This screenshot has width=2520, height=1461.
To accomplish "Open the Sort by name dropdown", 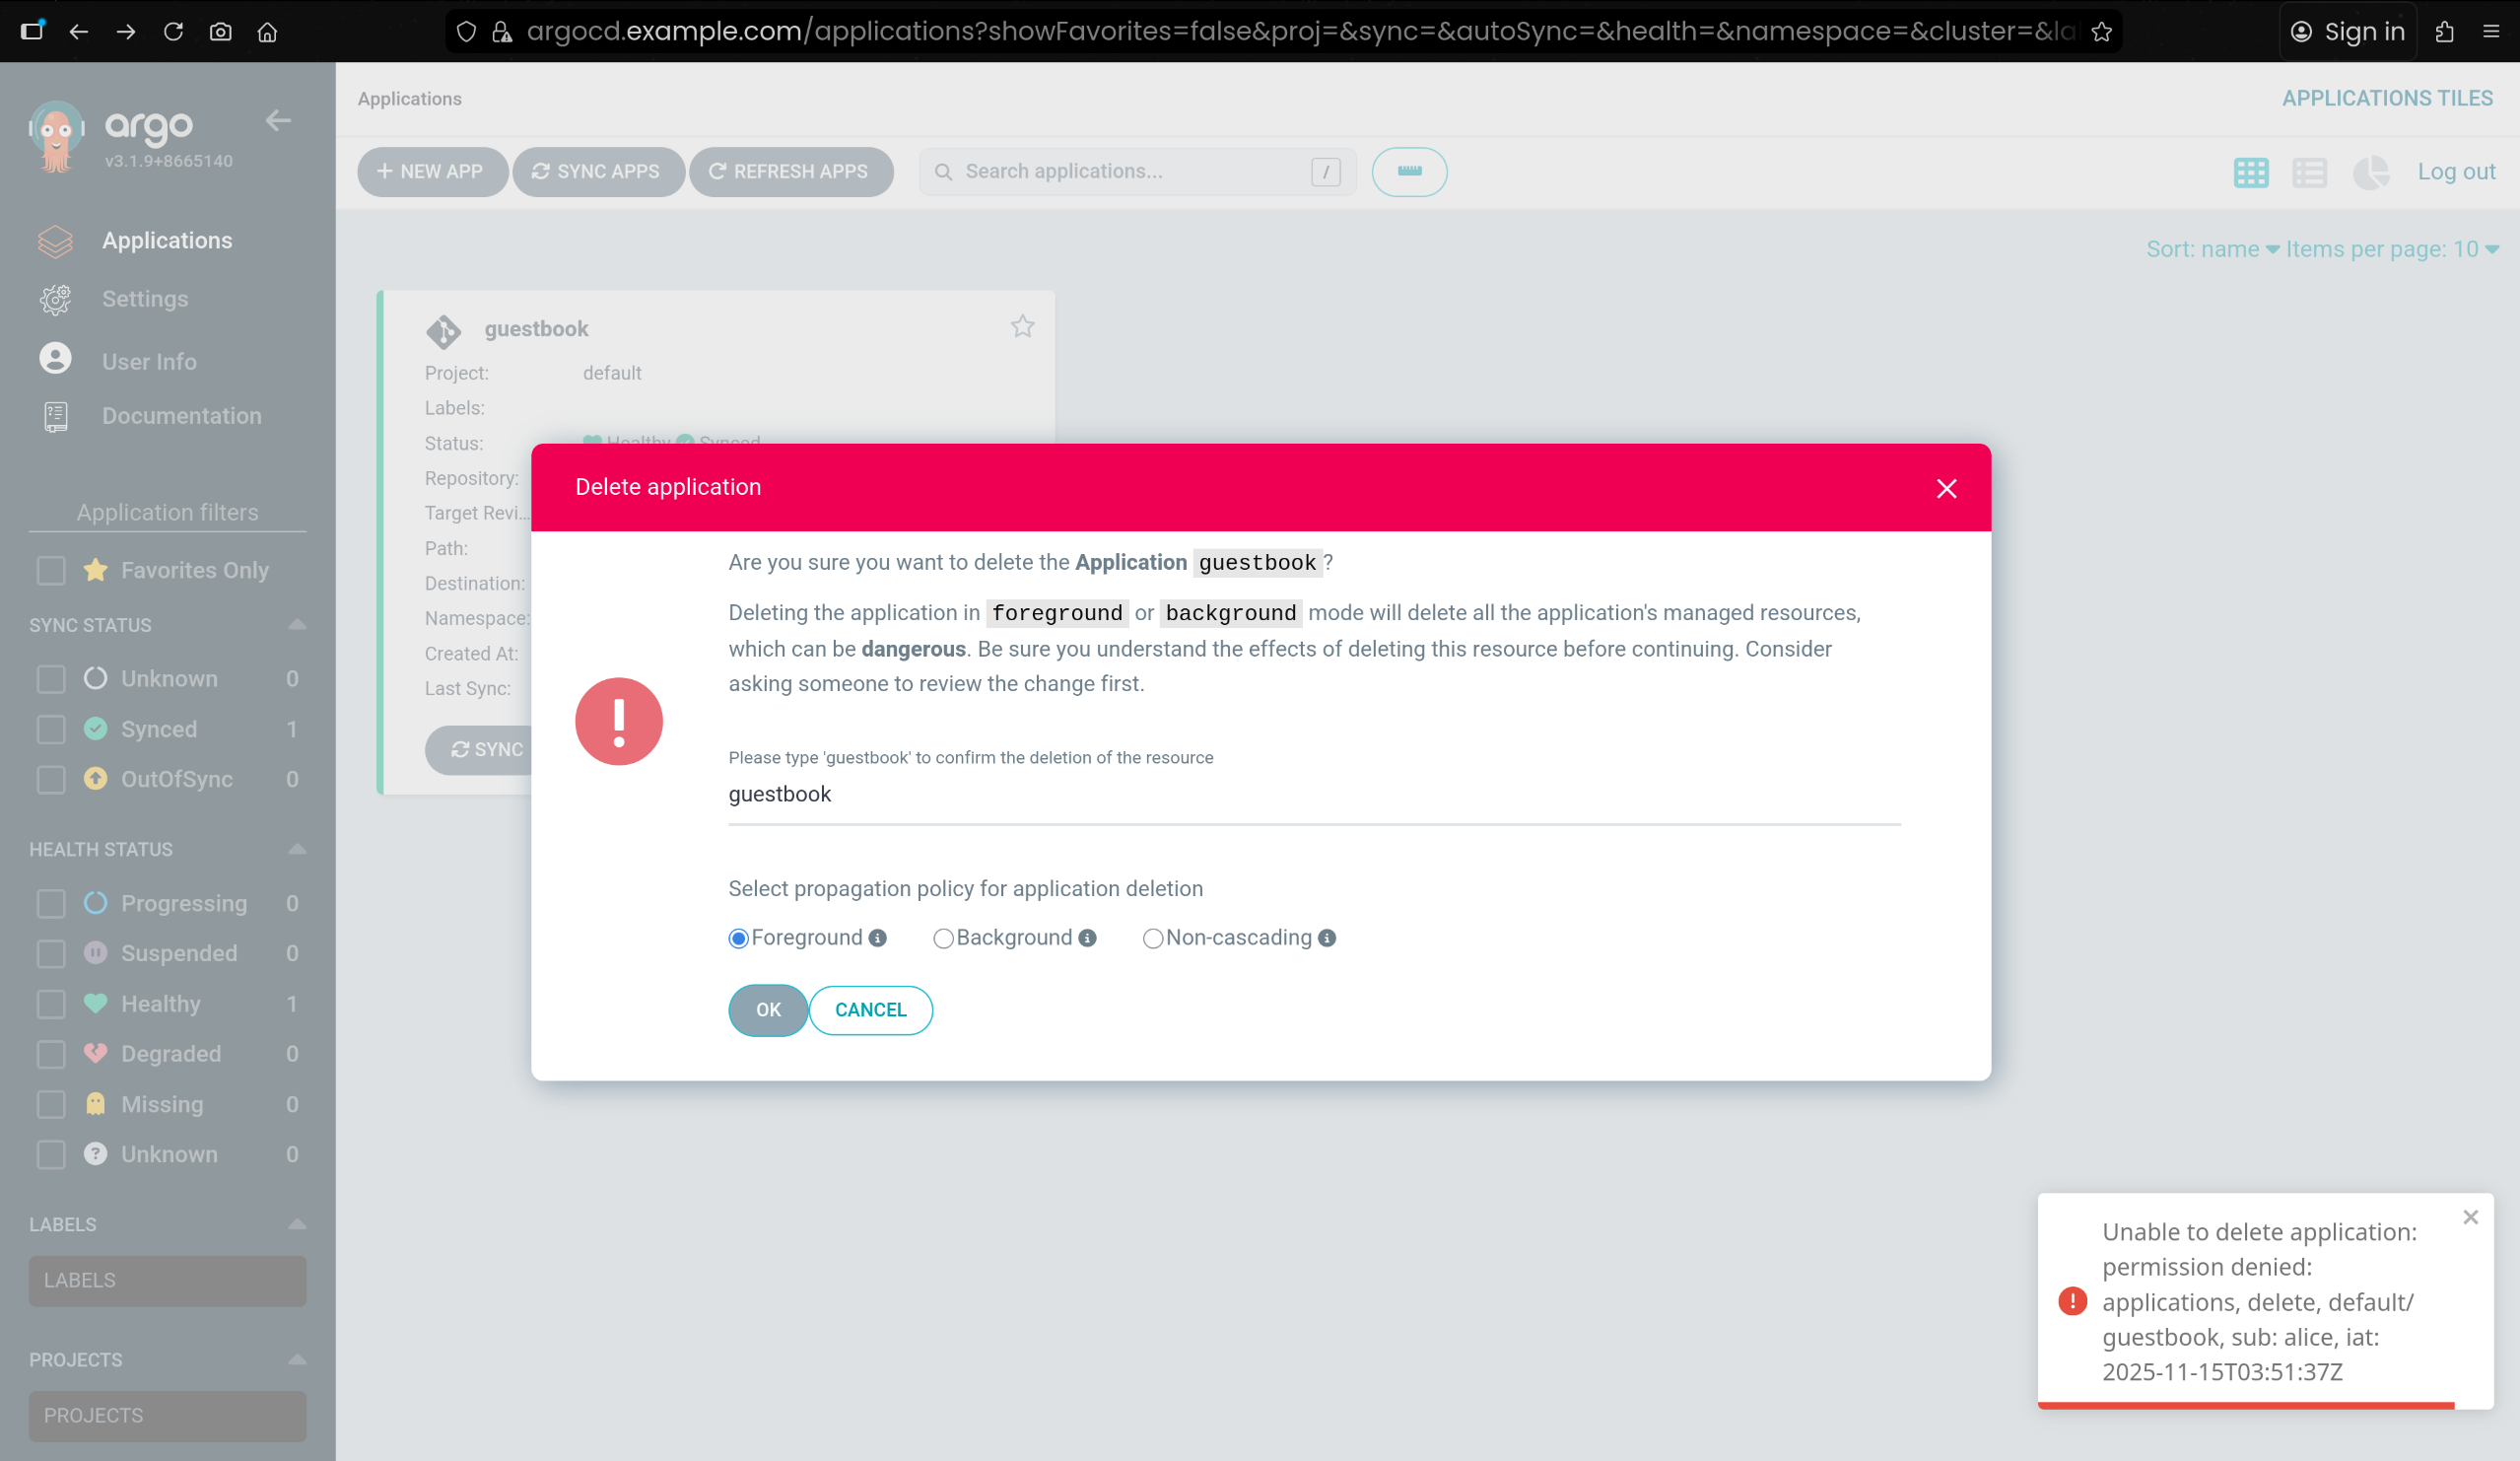I will point(2212,249).
